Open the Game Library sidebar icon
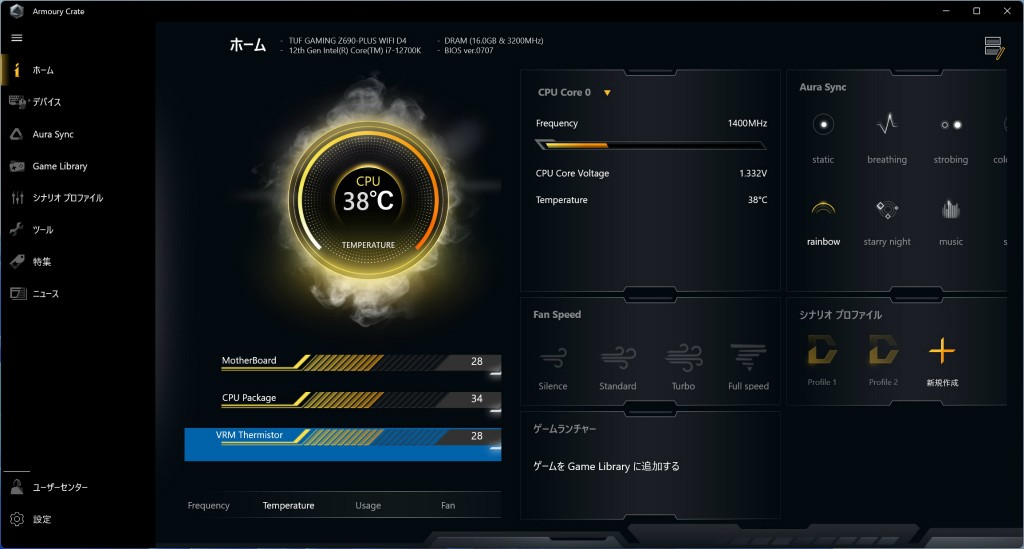 tap(17, 166)
